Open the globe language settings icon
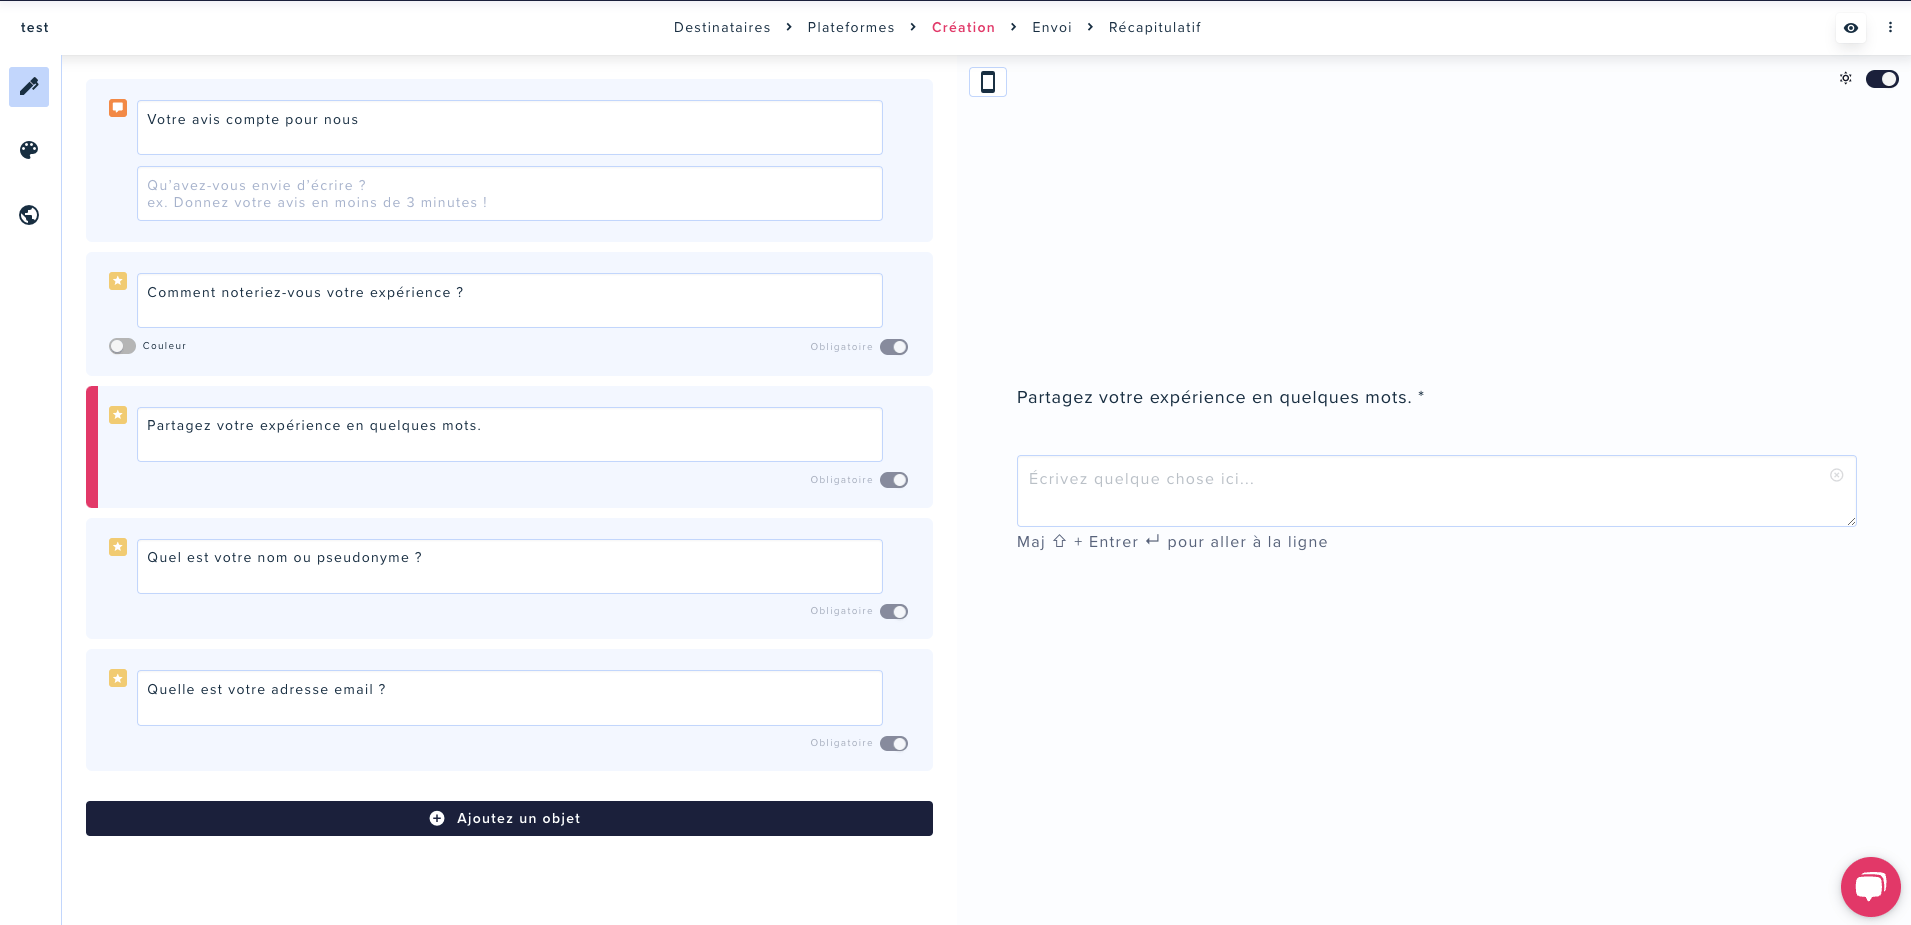 coord(29,215)
